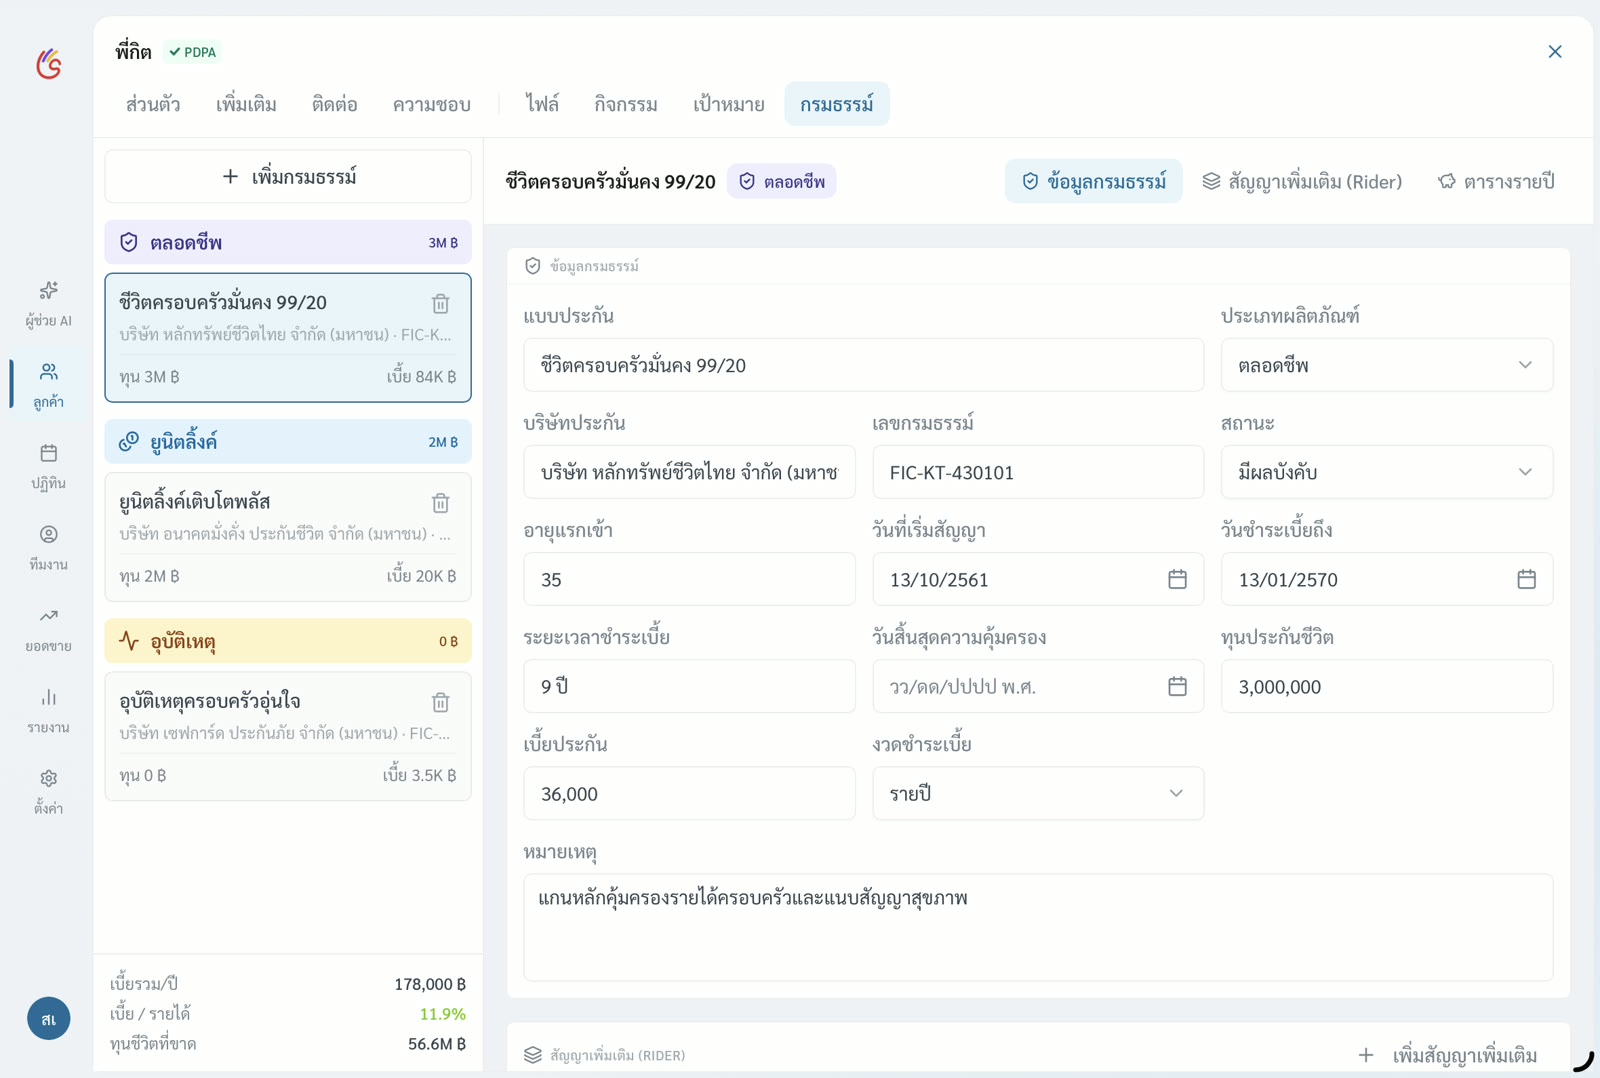The height and width of the screenshot is (1078, 1600).
Task: Collapse the ตลอดชีพ policy group header
Action: (x=288, y=242)
